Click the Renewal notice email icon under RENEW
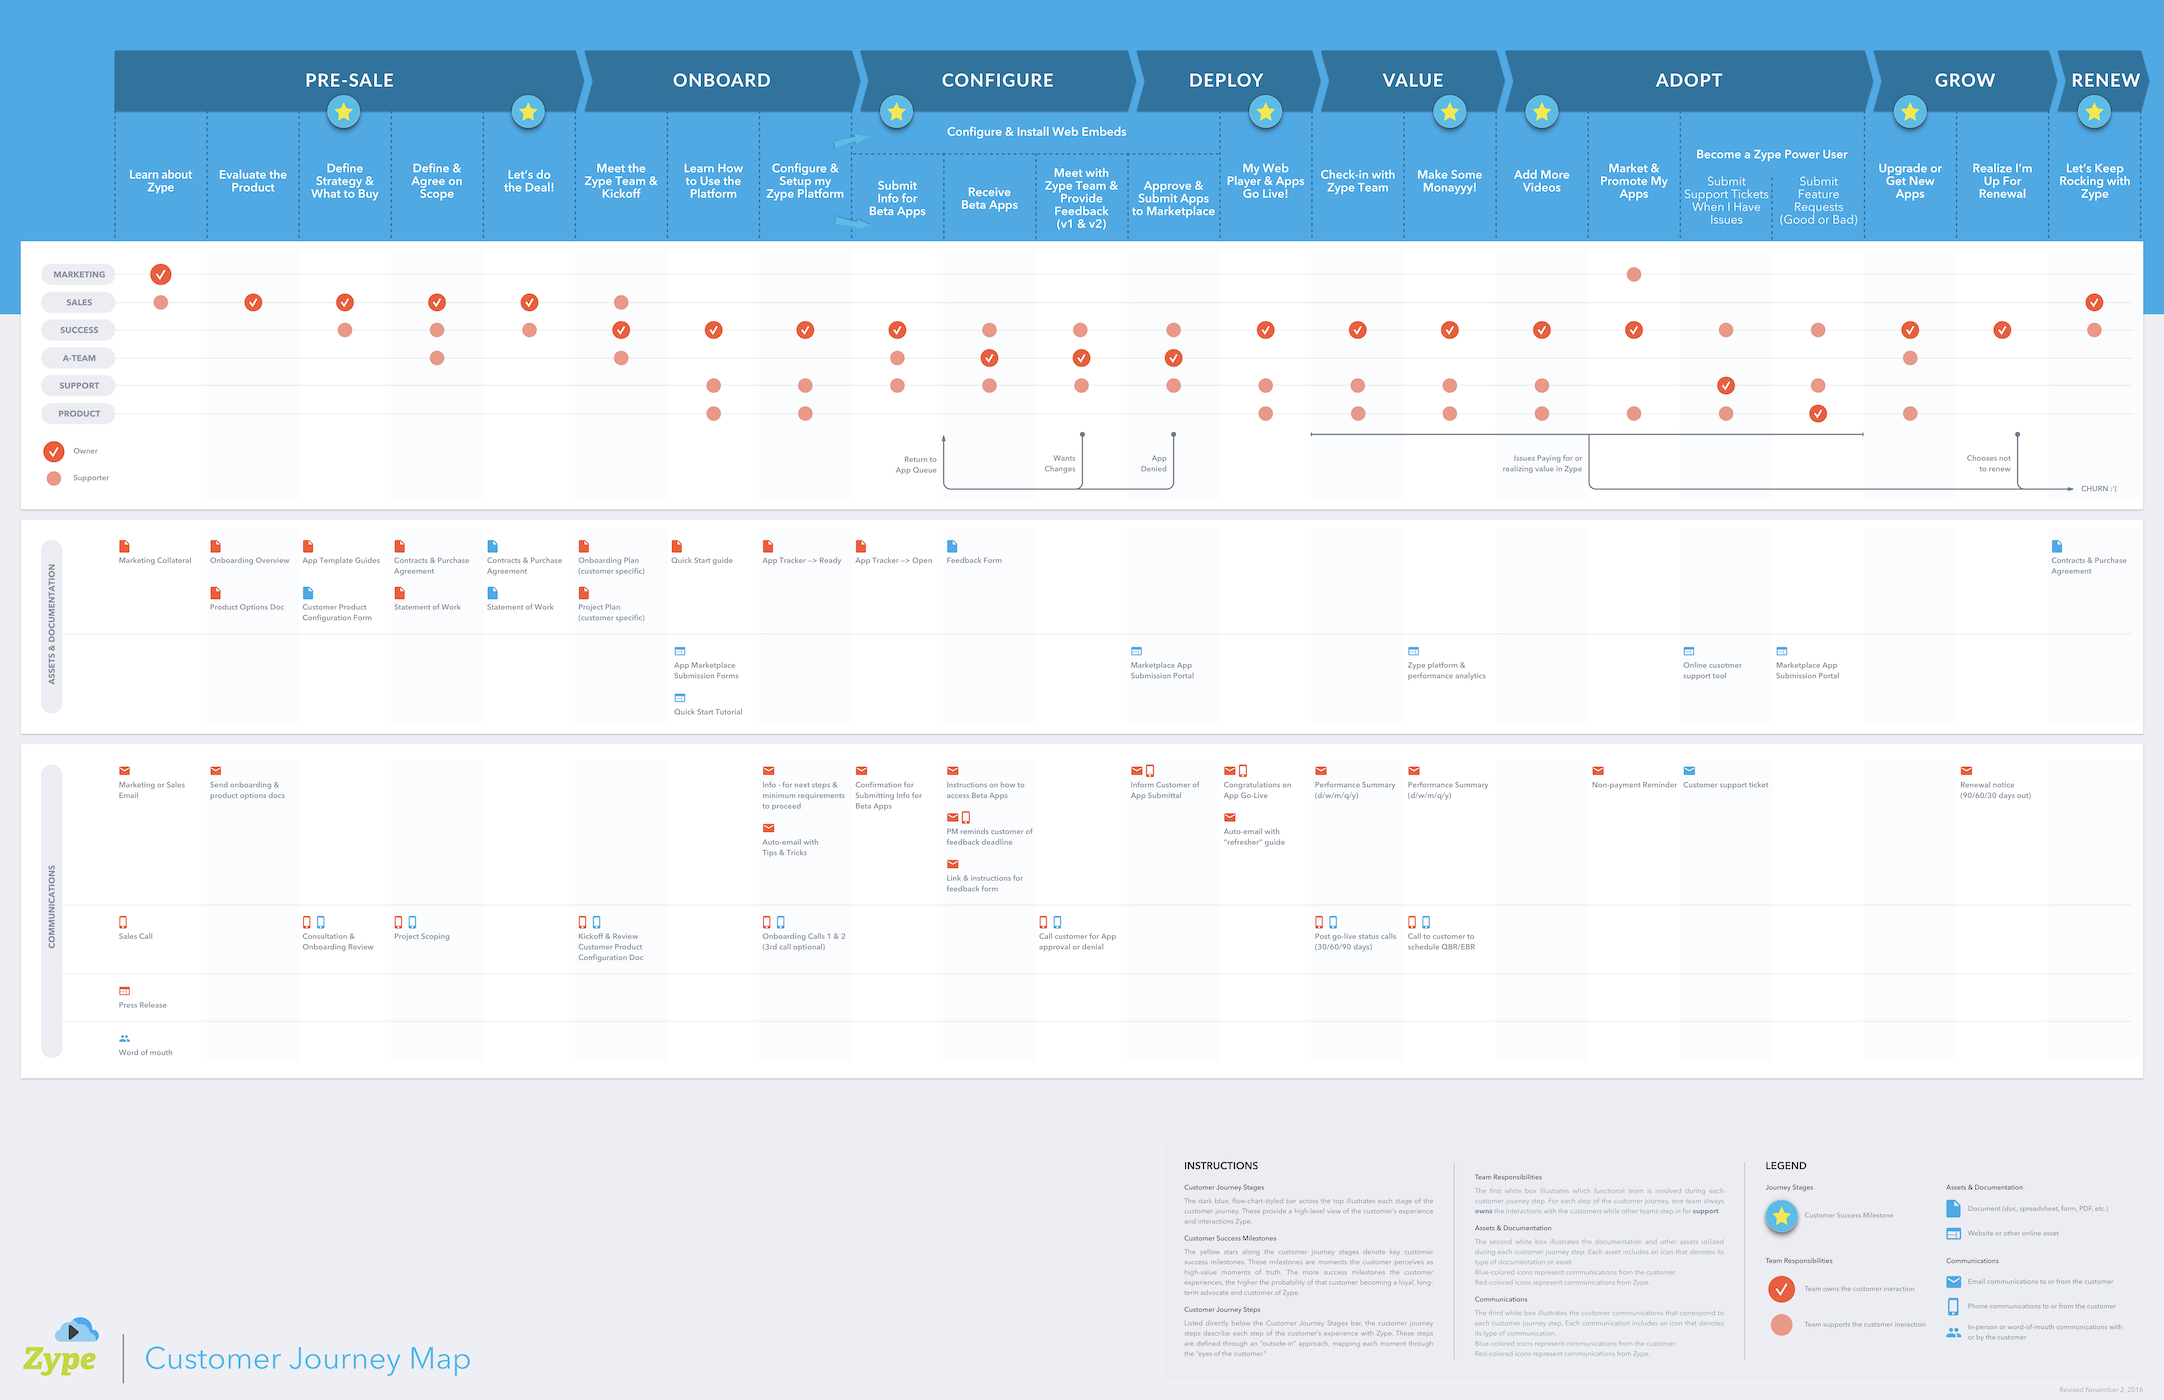The height and width of the screenshot is (1400, 2164). coord(1965,771)
